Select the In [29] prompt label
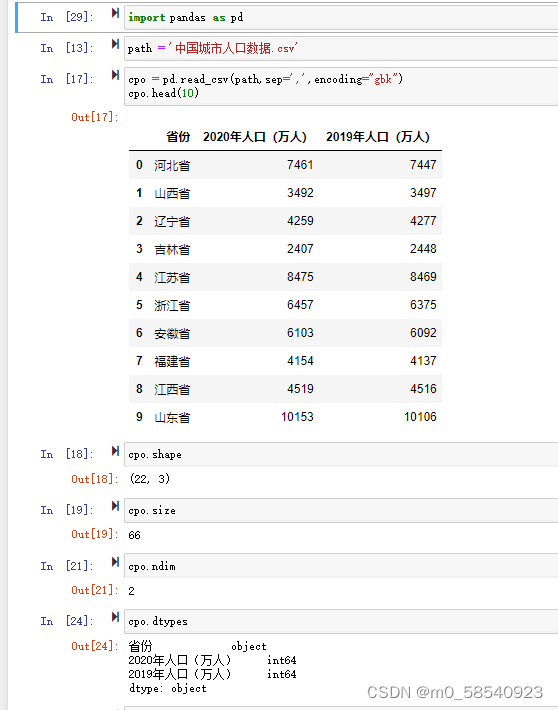558x710 pixels. 67,18
